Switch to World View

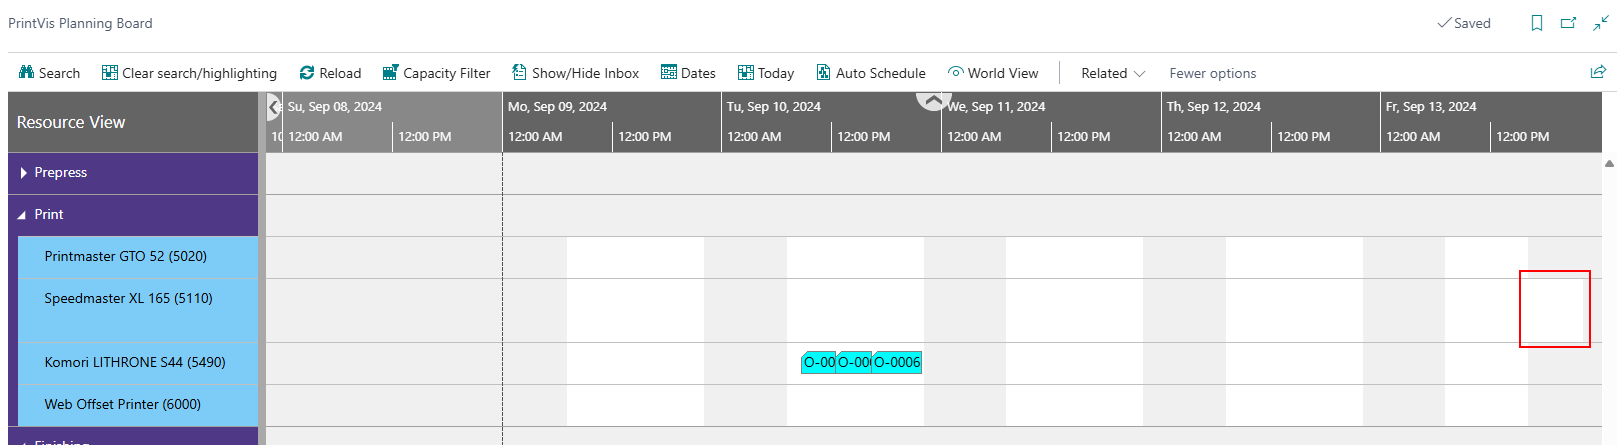click(x=993, y=73)
